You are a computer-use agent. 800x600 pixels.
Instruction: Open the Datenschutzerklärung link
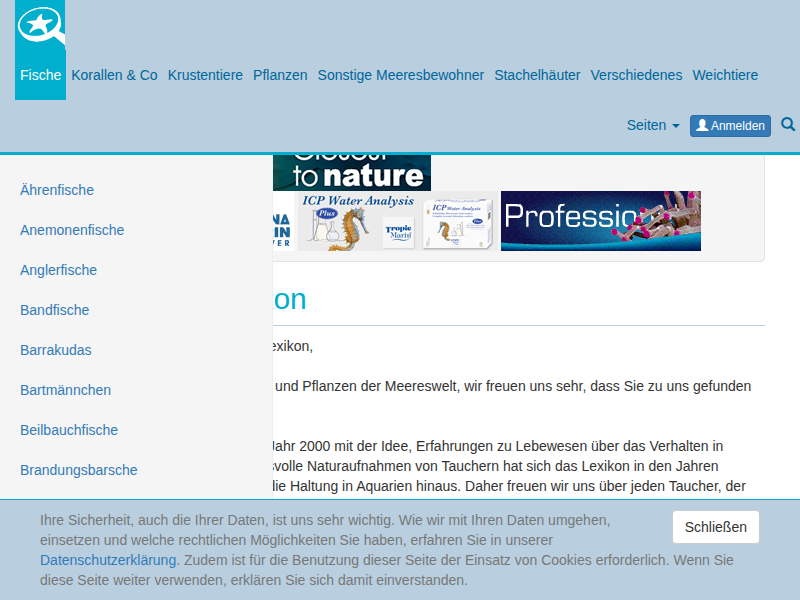(x=109, y=560)
